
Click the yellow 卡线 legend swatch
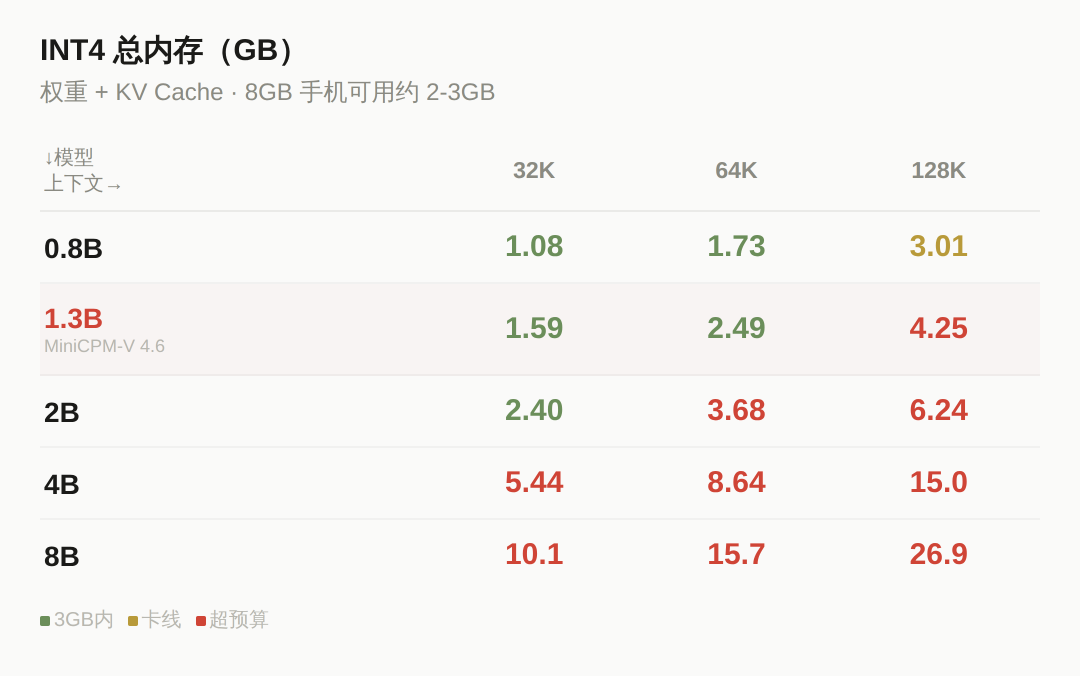point(133,621)
